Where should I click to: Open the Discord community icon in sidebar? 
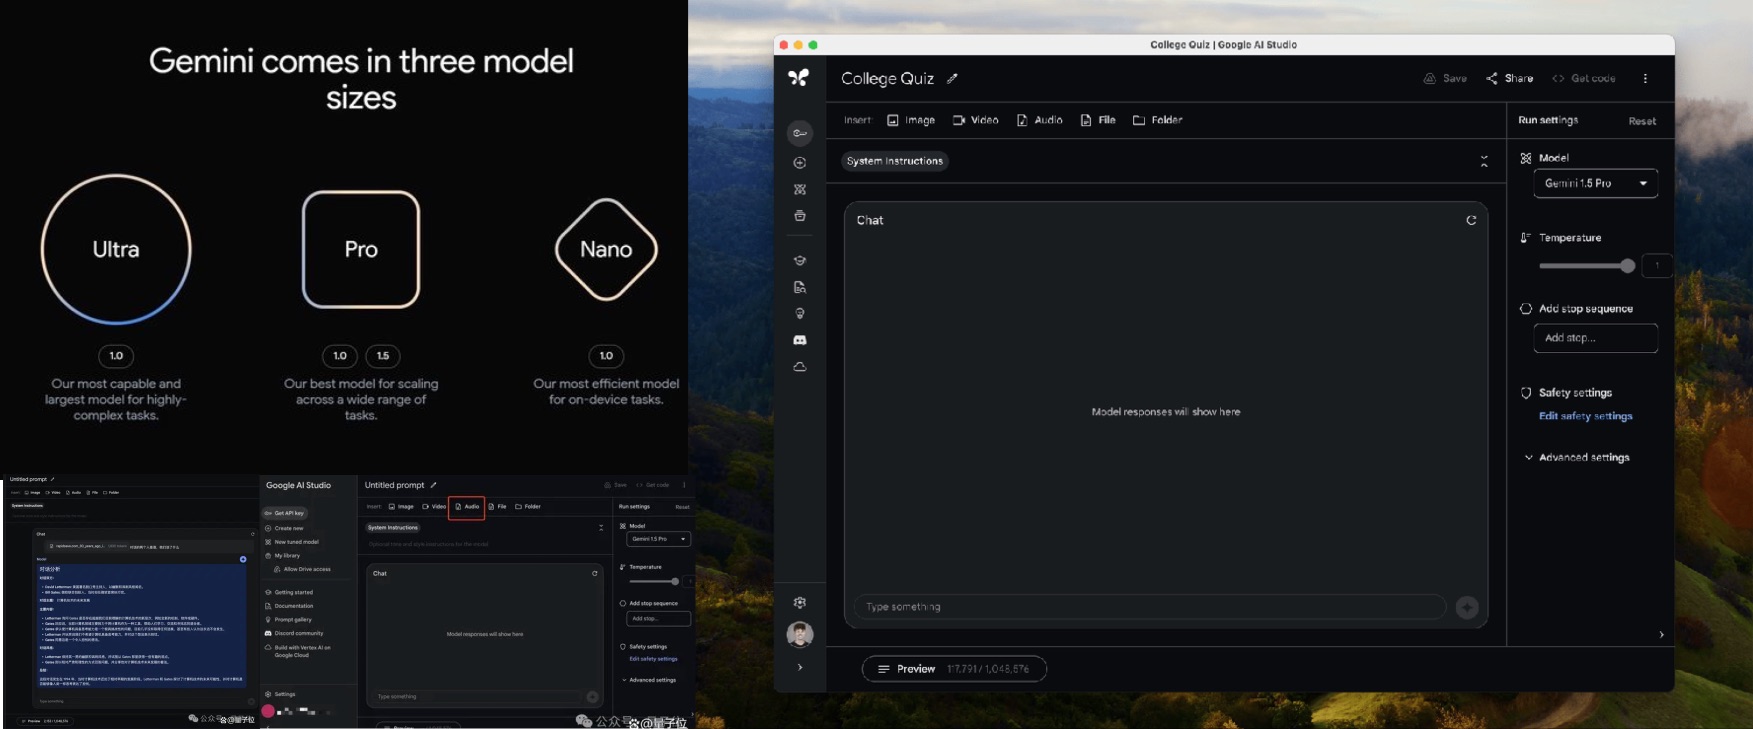click(x=799, y=340)
